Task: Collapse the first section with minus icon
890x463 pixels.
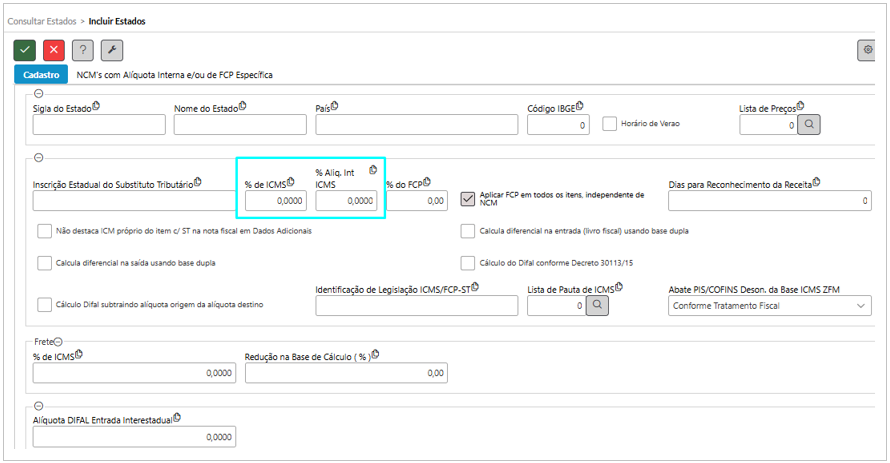Action: (39, 92)
